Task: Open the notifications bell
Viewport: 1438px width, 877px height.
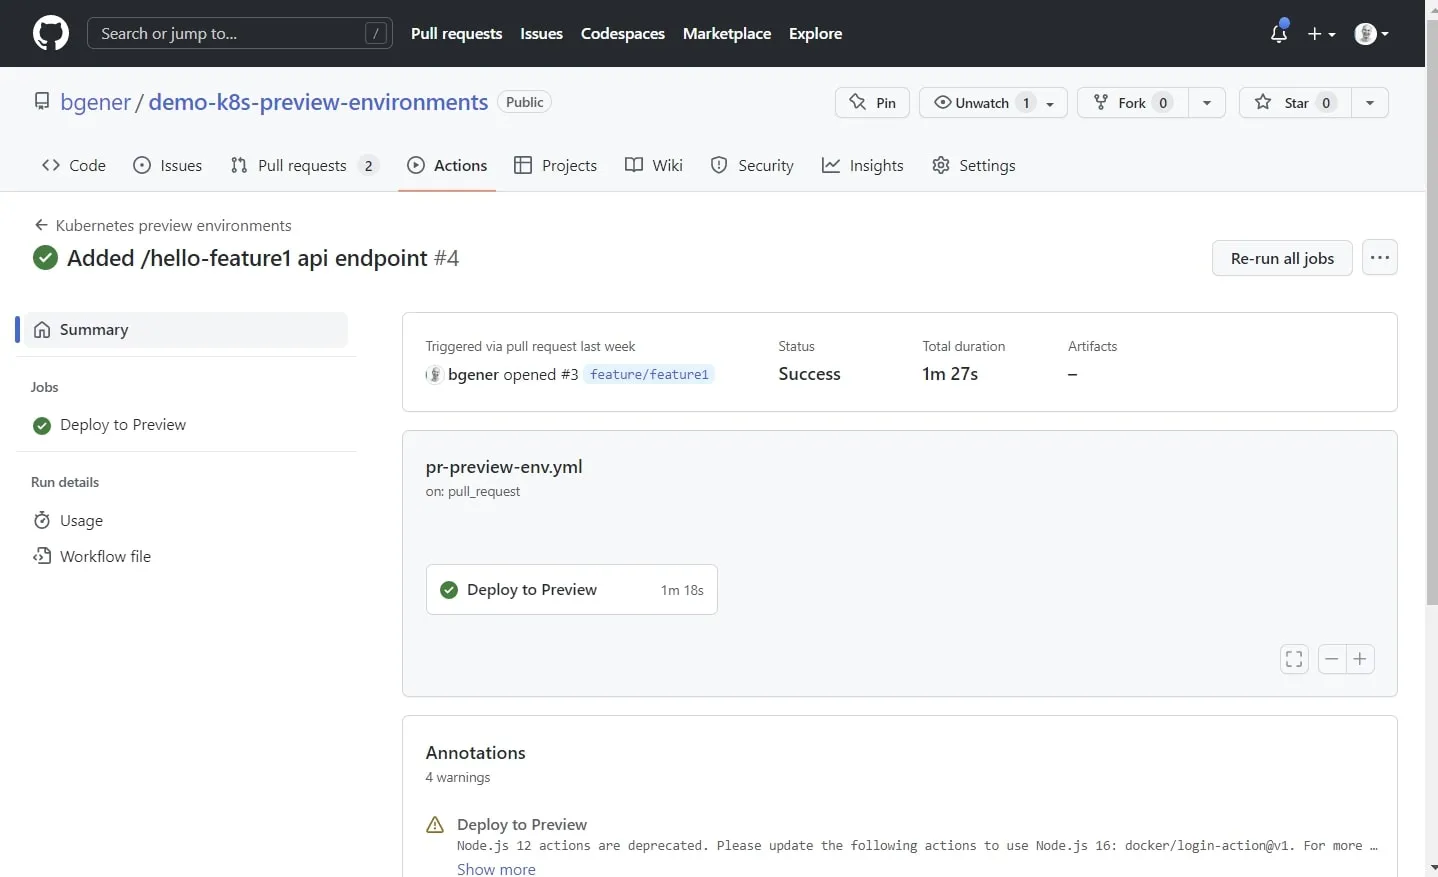Action: coord(1279,33)
